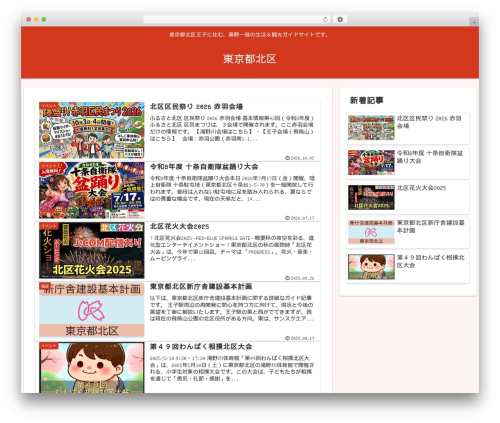Open sidebar link 東京都北区新庁舎建設基本計画
Viewport: 500px width, 423px height.
pos(430,226)
